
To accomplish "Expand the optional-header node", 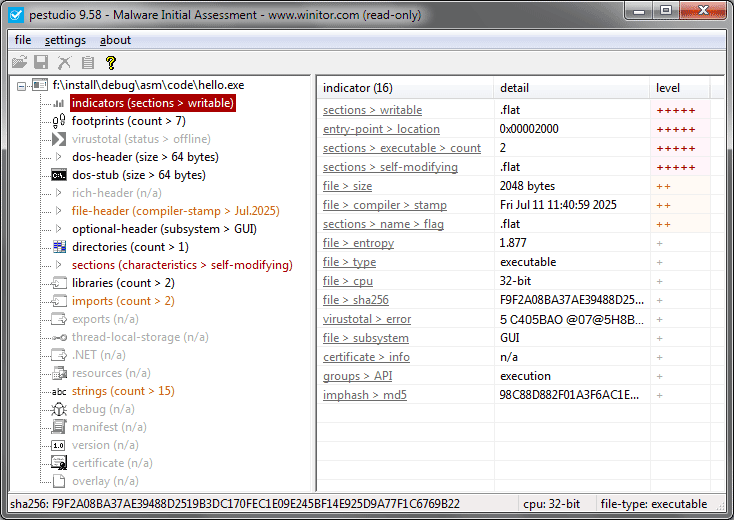I will point(59,229).
